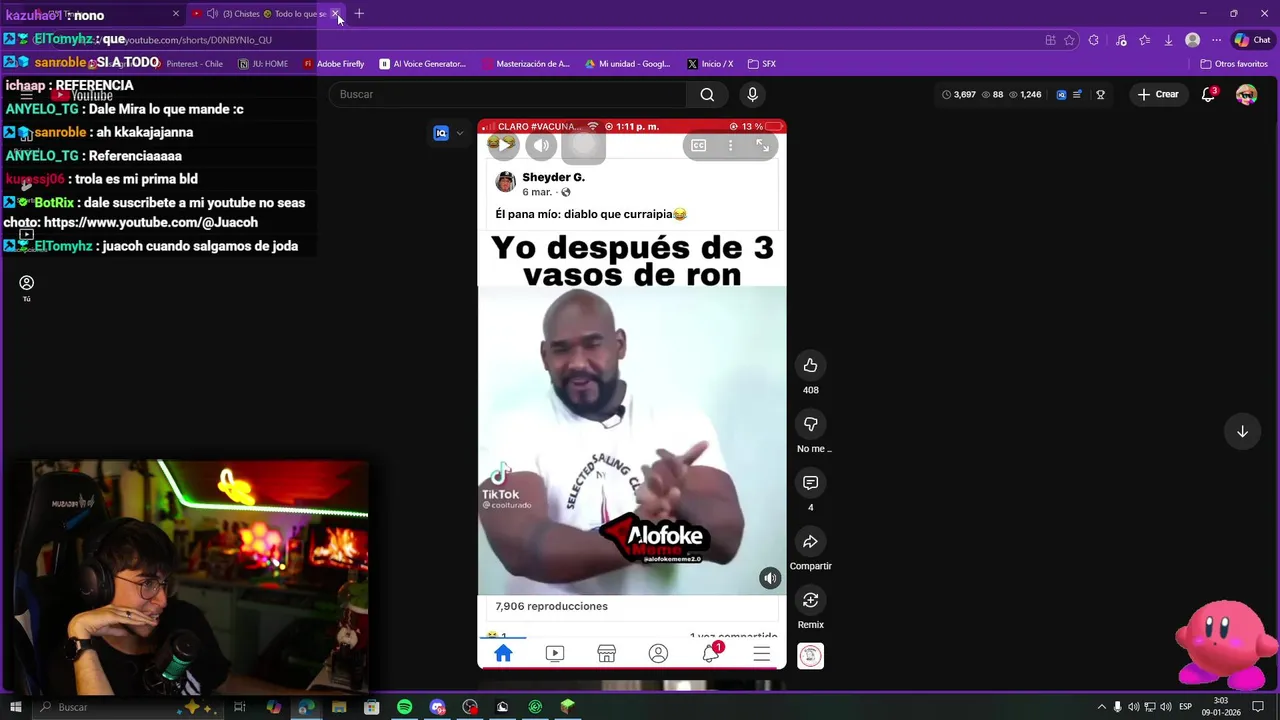Viewport: 1280px width, 720px height.
Task: Mute the short with the volume button
Action: tap(542, 146)
